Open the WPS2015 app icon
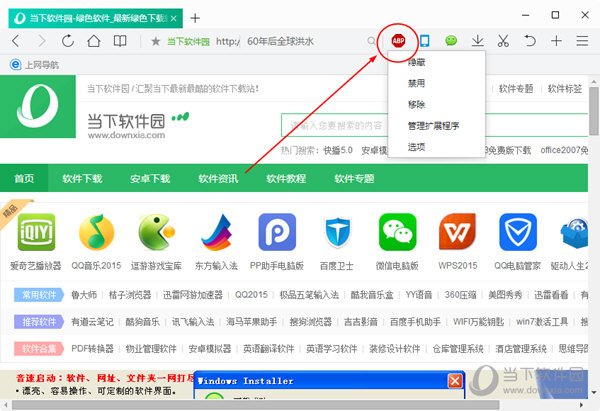This screenshot has width=600, height=411. (457, 232)
